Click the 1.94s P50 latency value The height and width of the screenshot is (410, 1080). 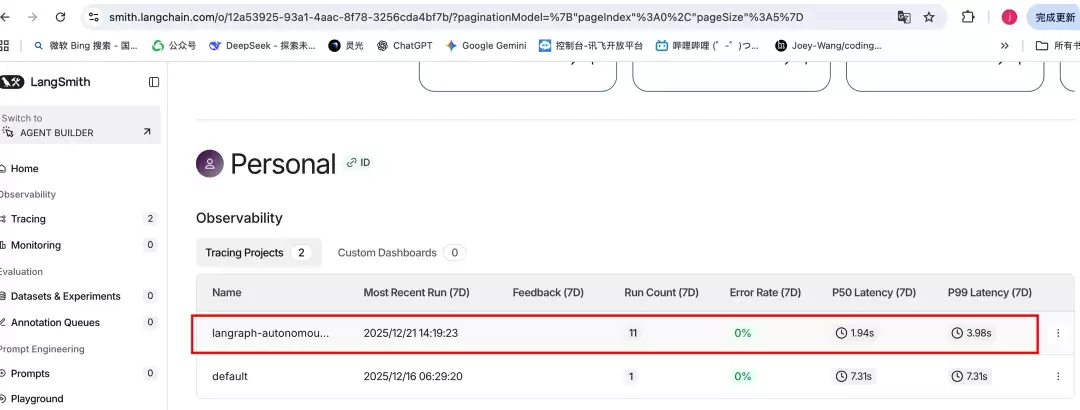(854, 333)
